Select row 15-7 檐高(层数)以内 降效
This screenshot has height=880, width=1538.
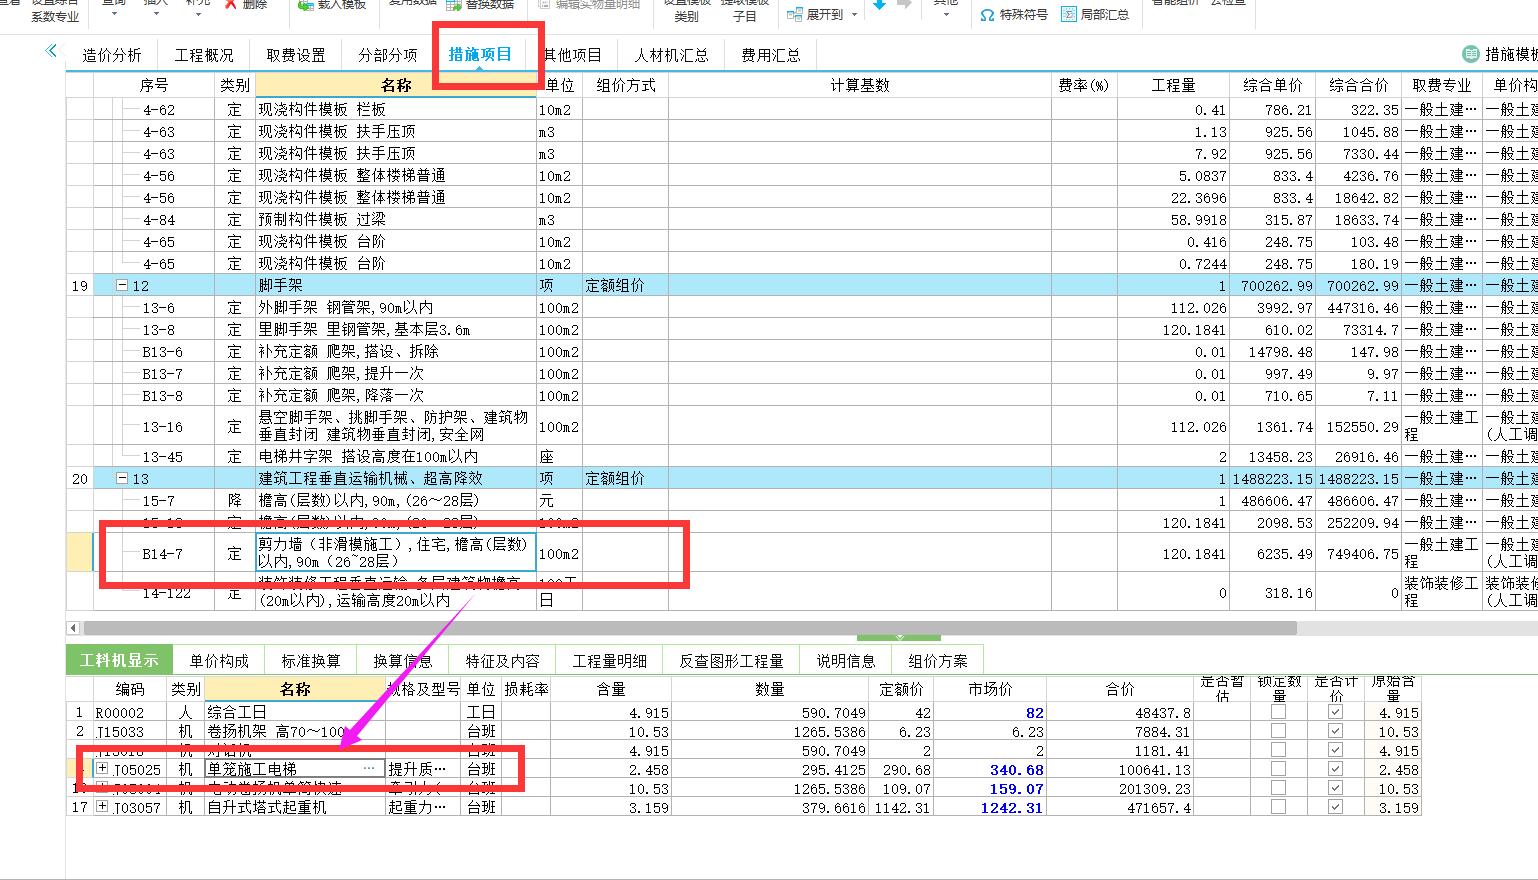pos(396,500)
